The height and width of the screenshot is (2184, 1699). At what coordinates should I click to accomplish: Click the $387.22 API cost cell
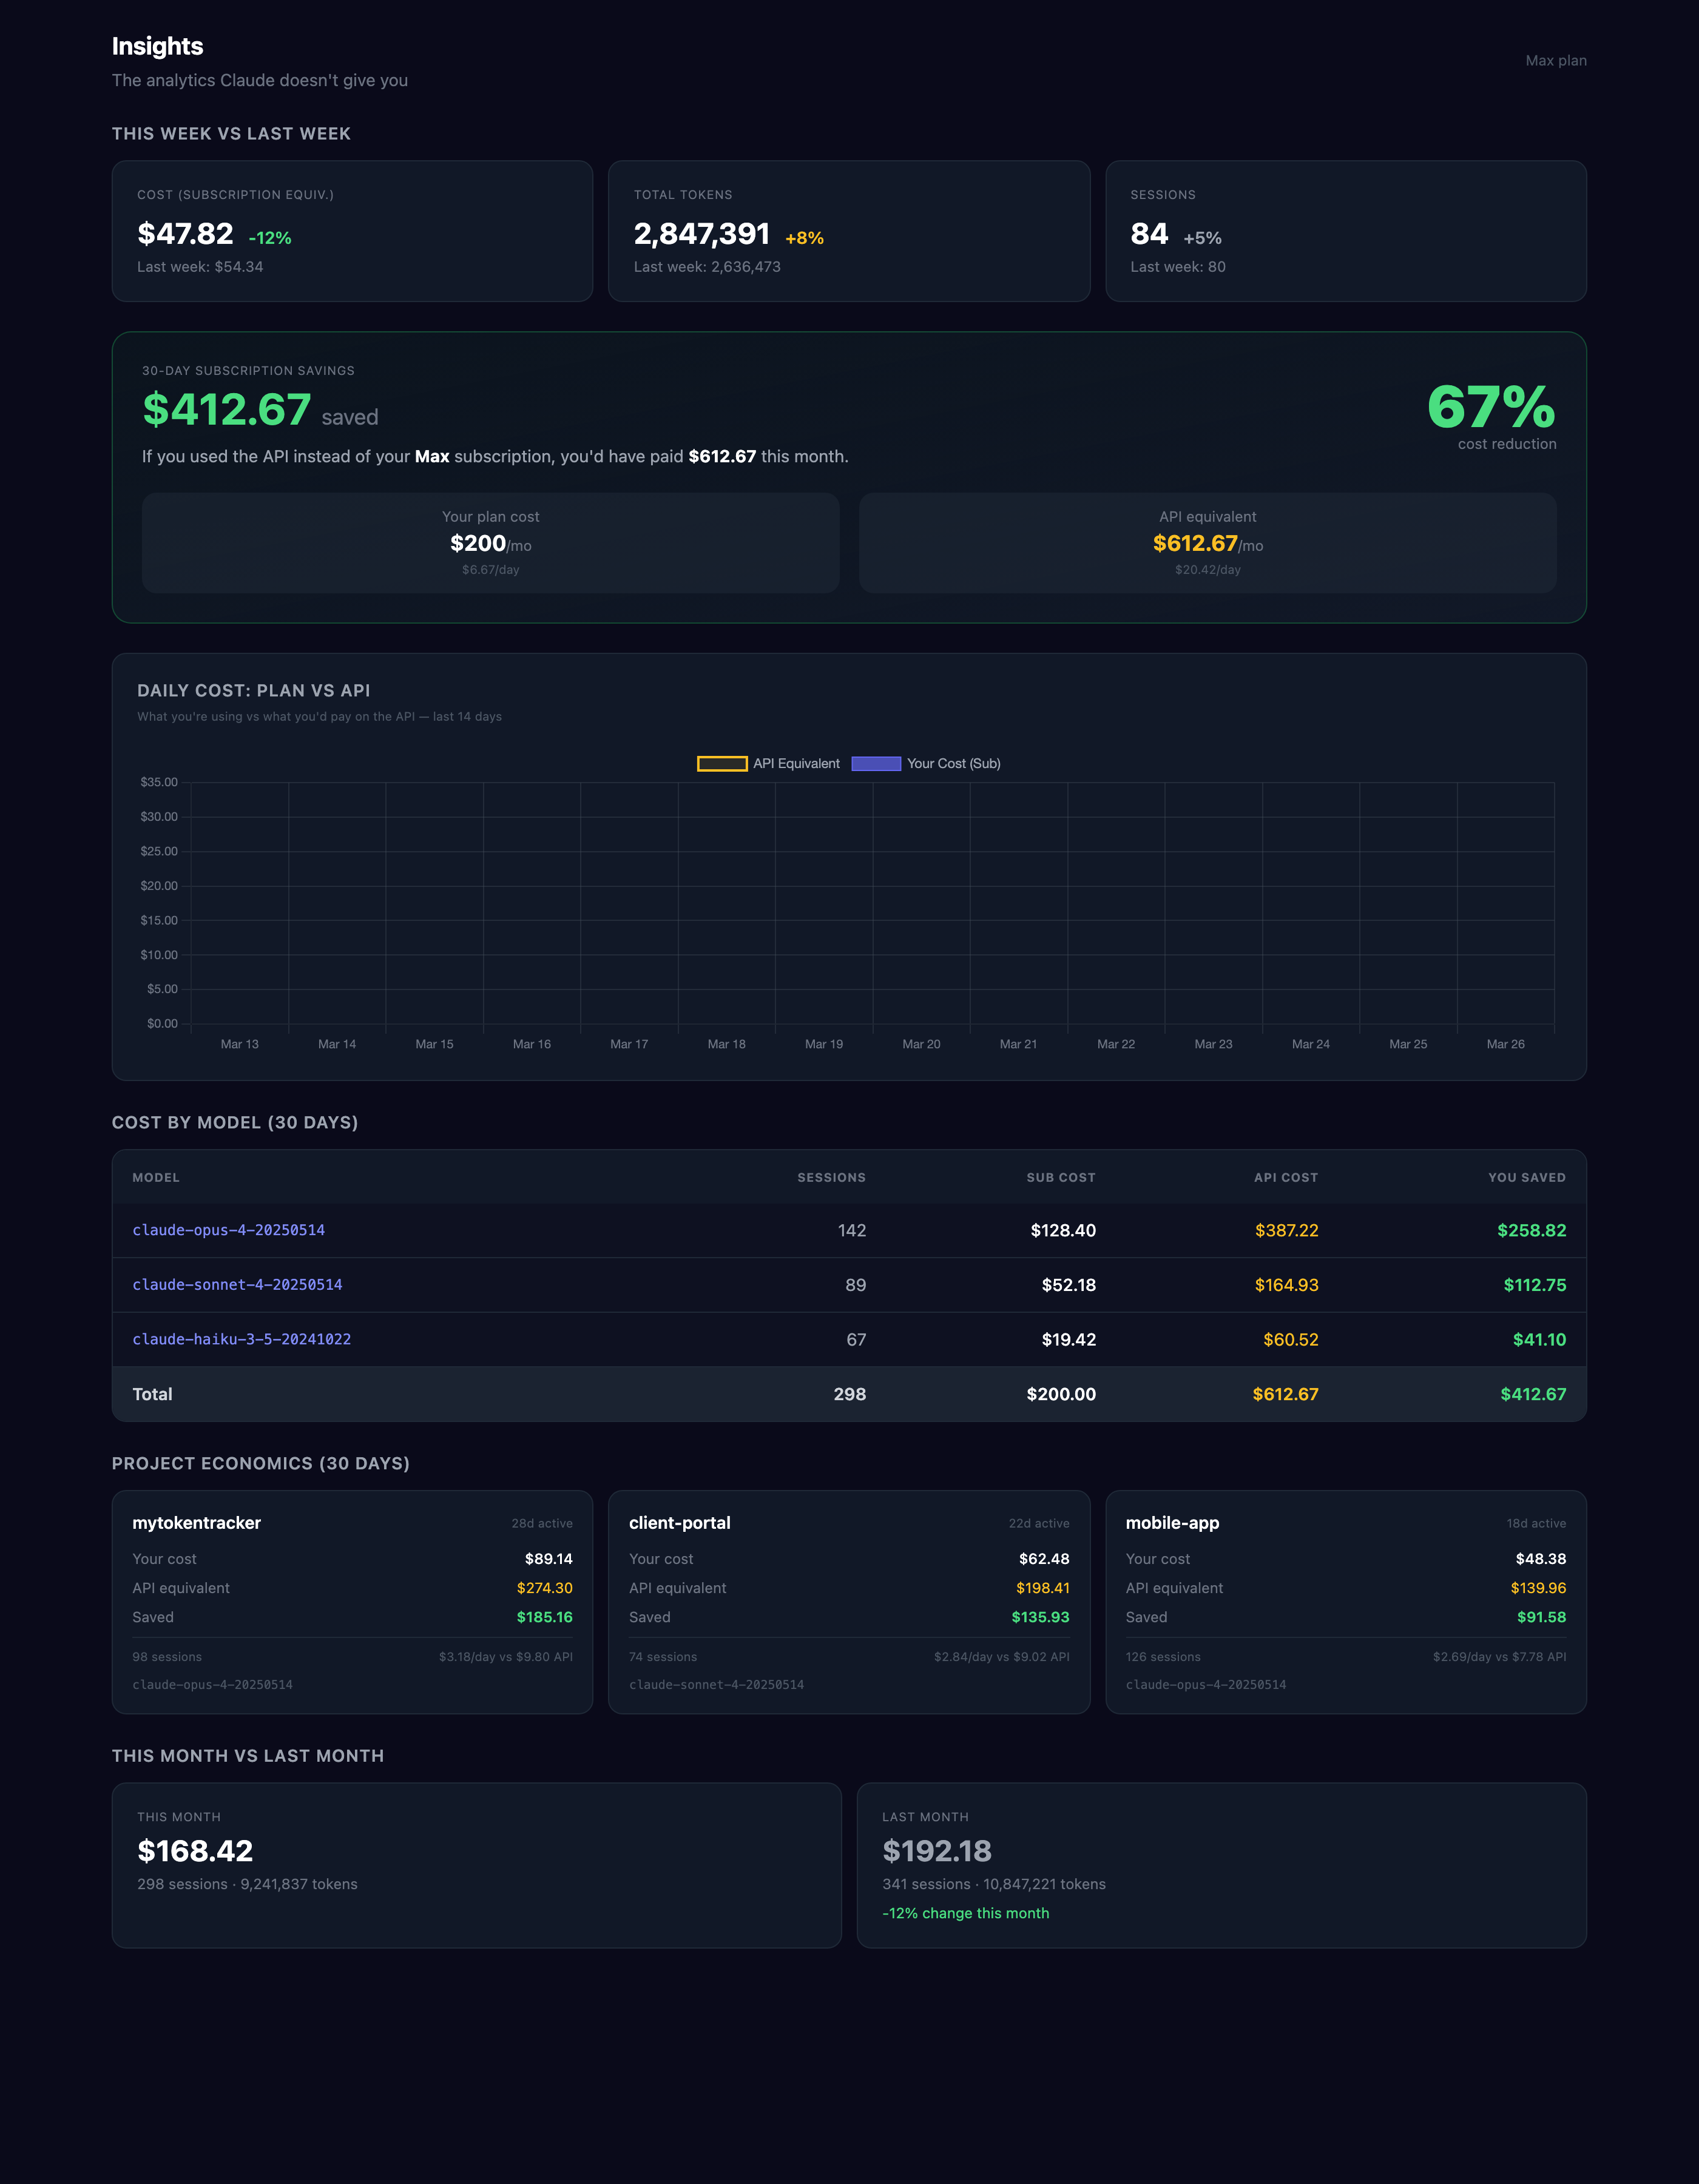(1286, 1231)
